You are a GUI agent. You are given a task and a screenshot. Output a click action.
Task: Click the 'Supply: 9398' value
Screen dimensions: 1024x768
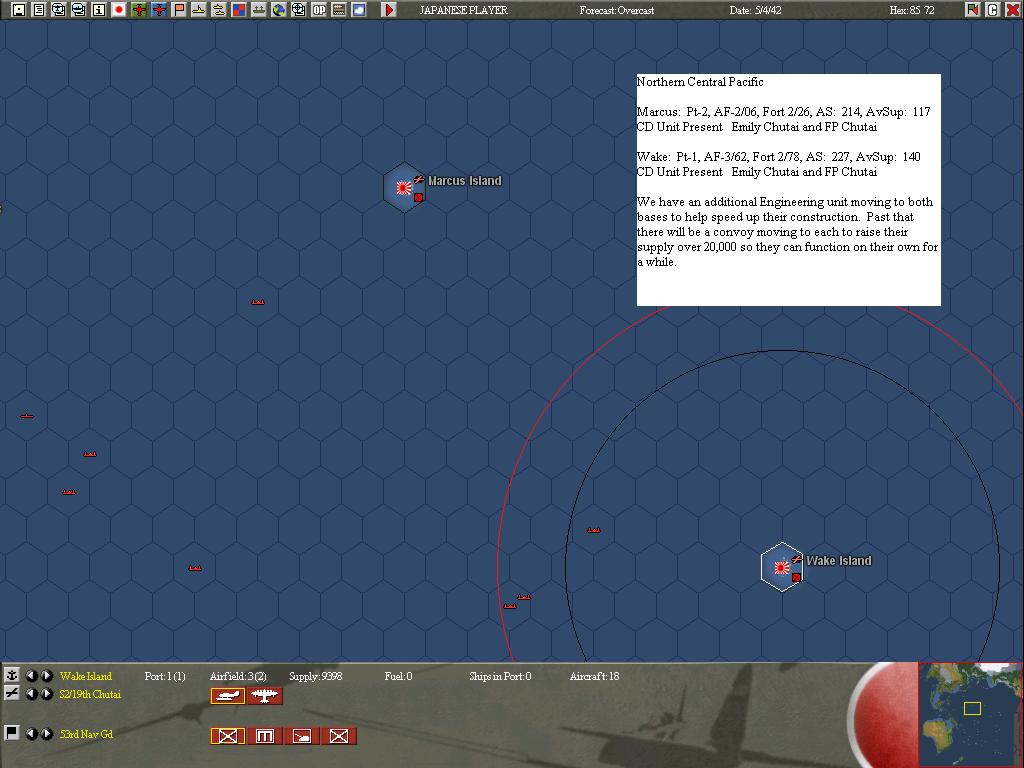pos(315,676)
